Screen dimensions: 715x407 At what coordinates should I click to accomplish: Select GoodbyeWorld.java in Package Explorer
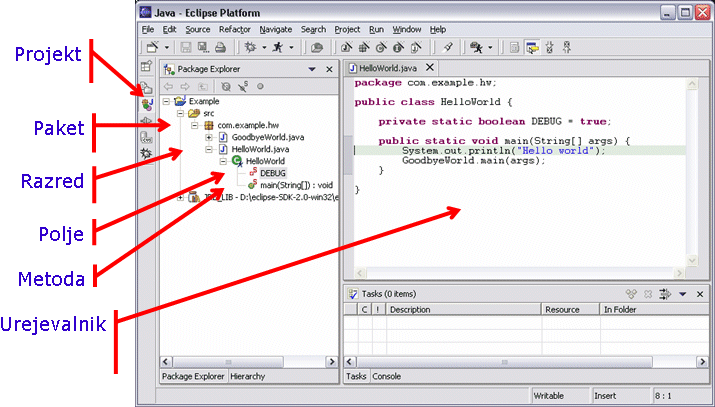pyautogui.click(x=268, y=137)
